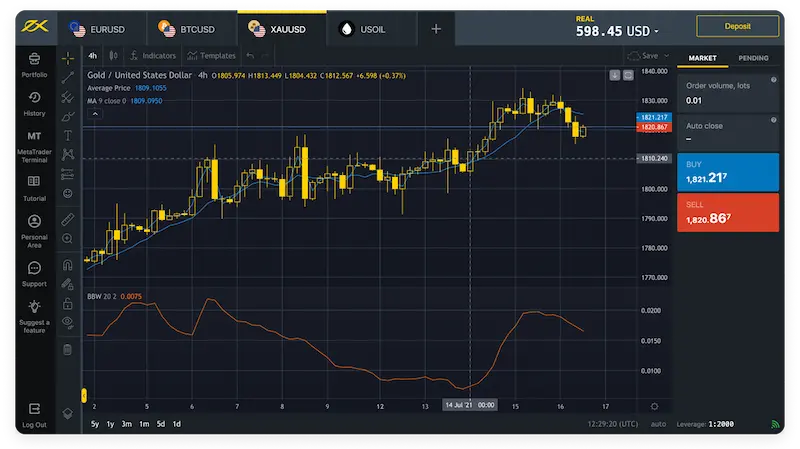Select the trend line drawing tool
The height and width of the screenshot is (449, 800).
click(68, 76)
